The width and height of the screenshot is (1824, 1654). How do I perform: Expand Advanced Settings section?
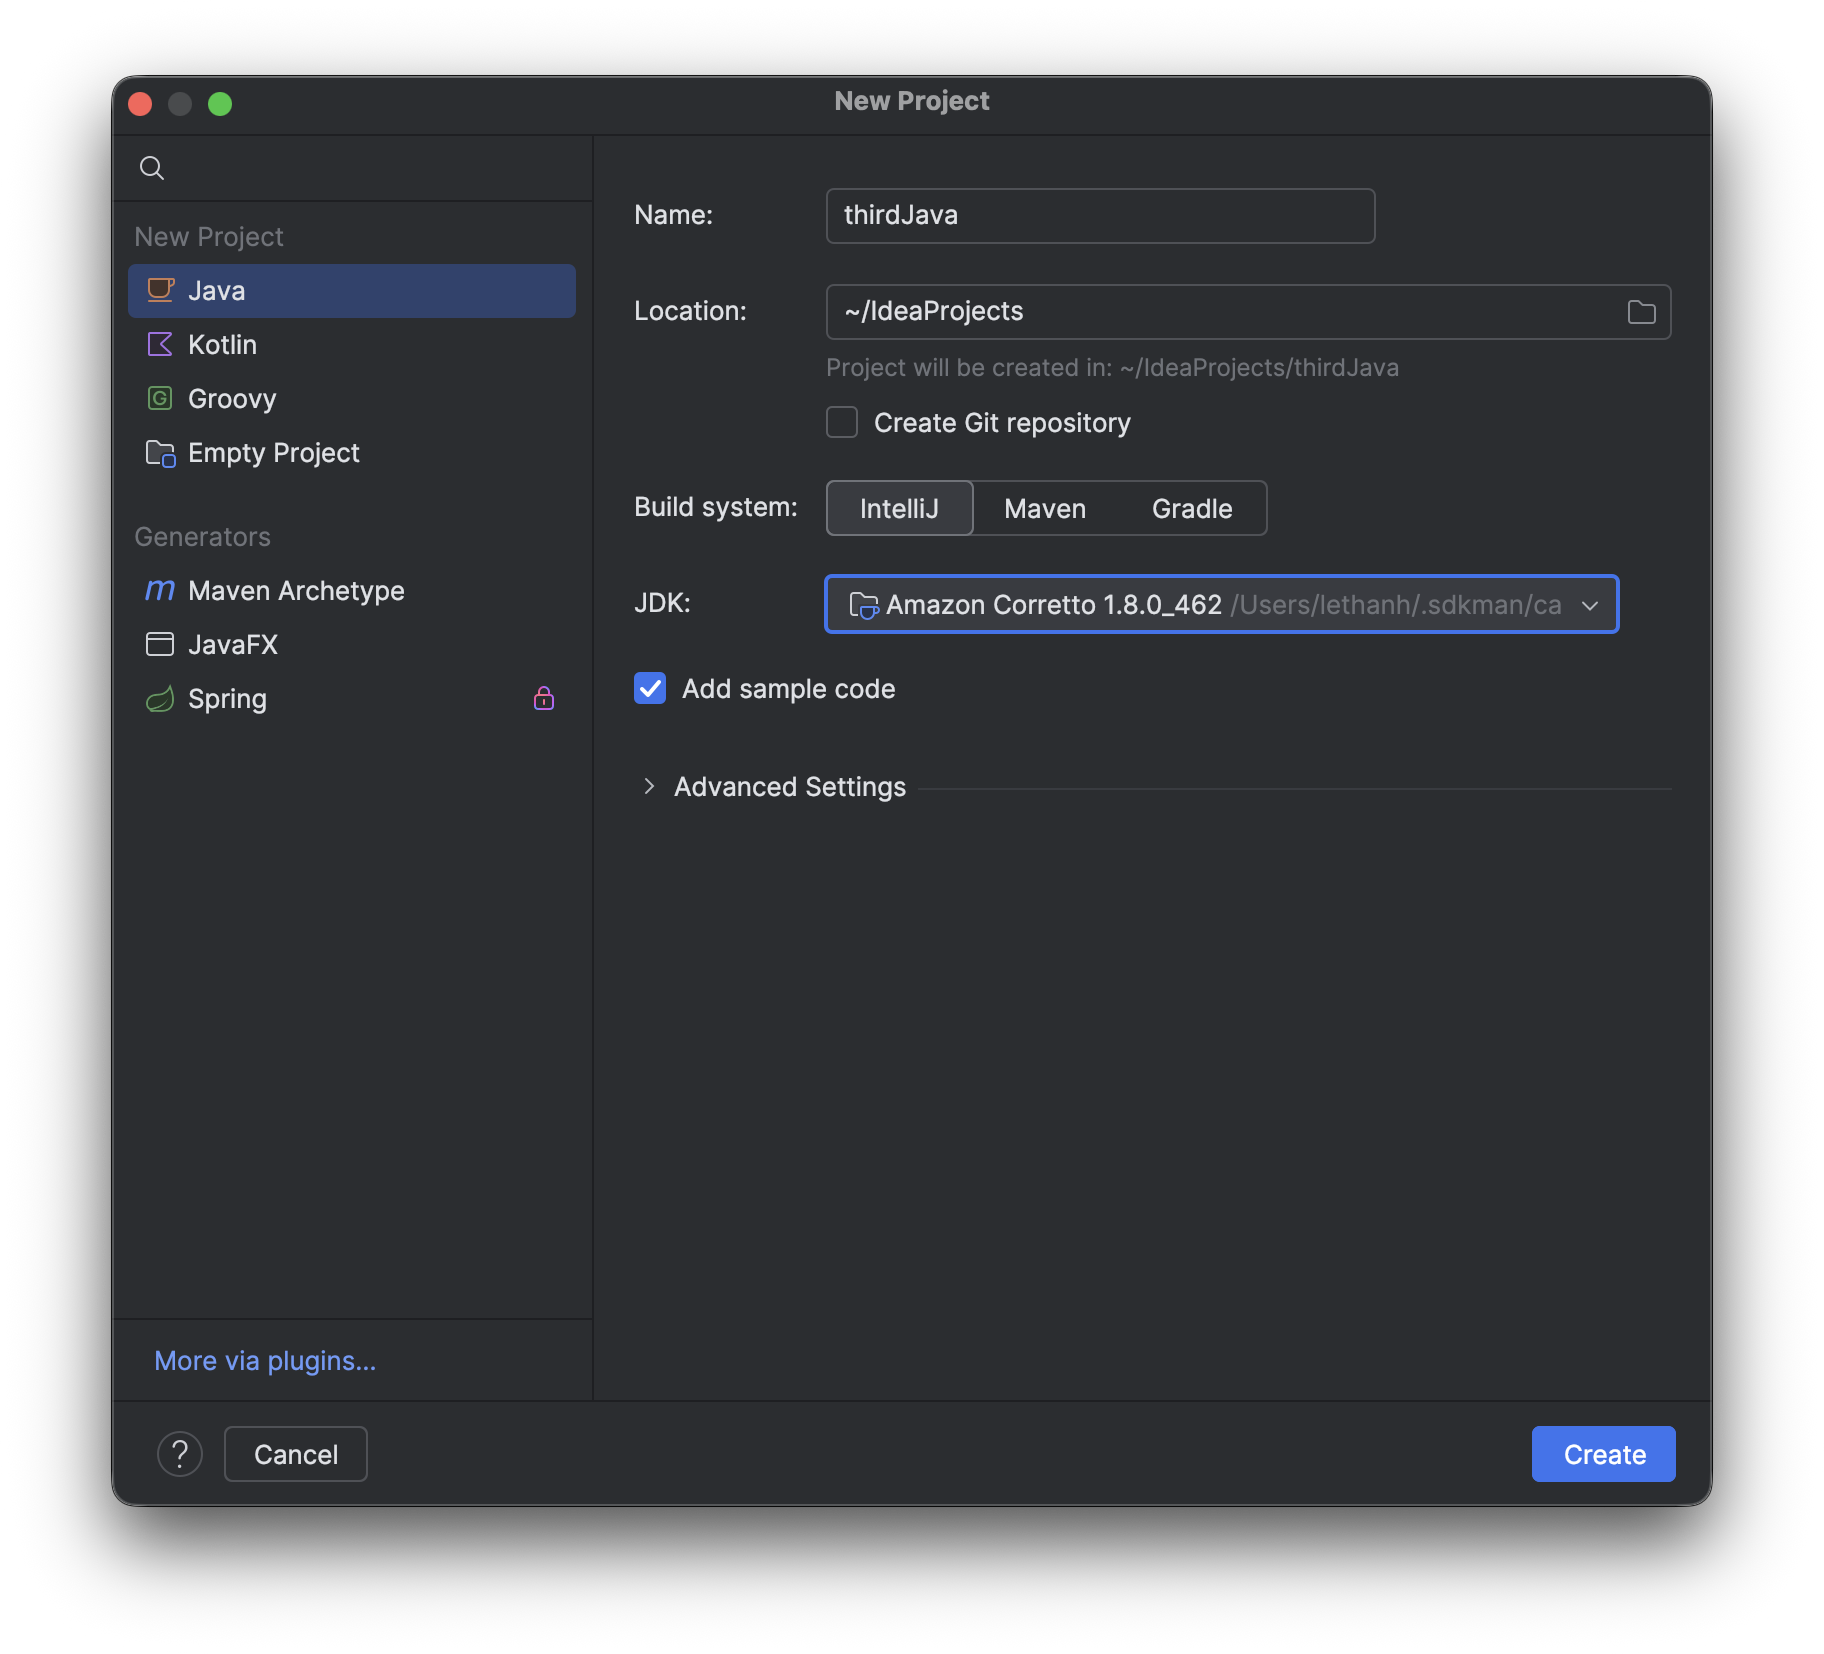coord(650,787)
